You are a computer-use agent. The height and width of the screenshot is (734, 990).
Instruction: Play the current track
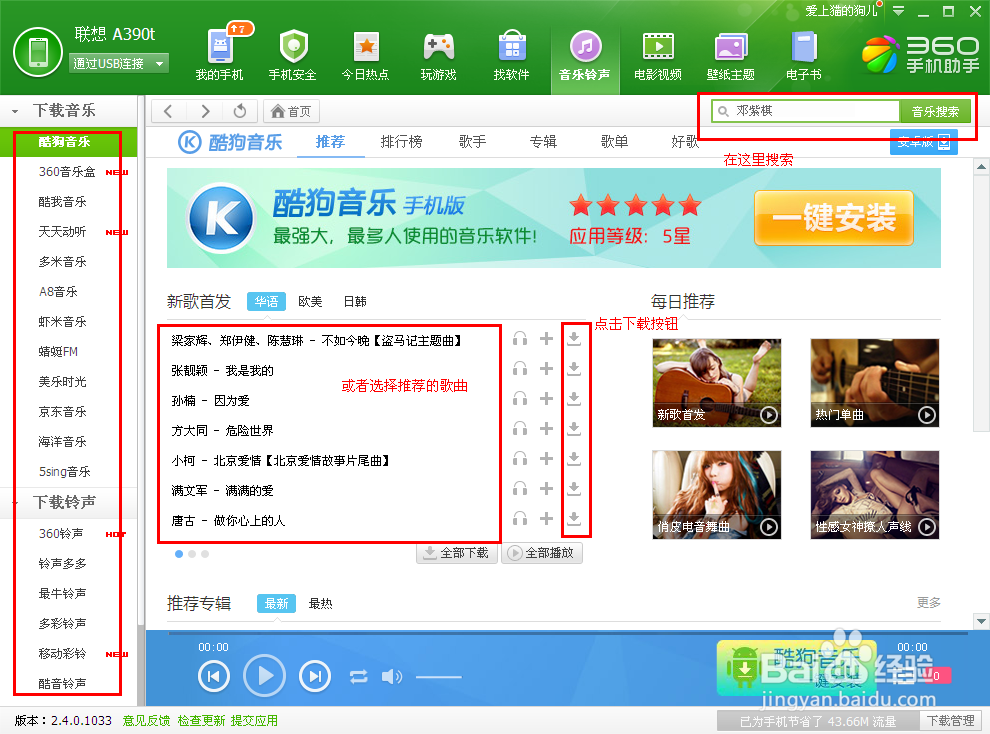point(265,676)
